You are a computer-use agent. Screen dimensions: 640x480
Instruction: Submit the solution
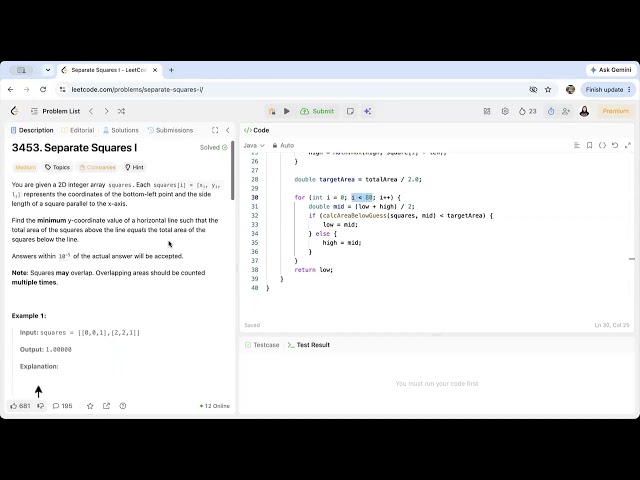317,111
